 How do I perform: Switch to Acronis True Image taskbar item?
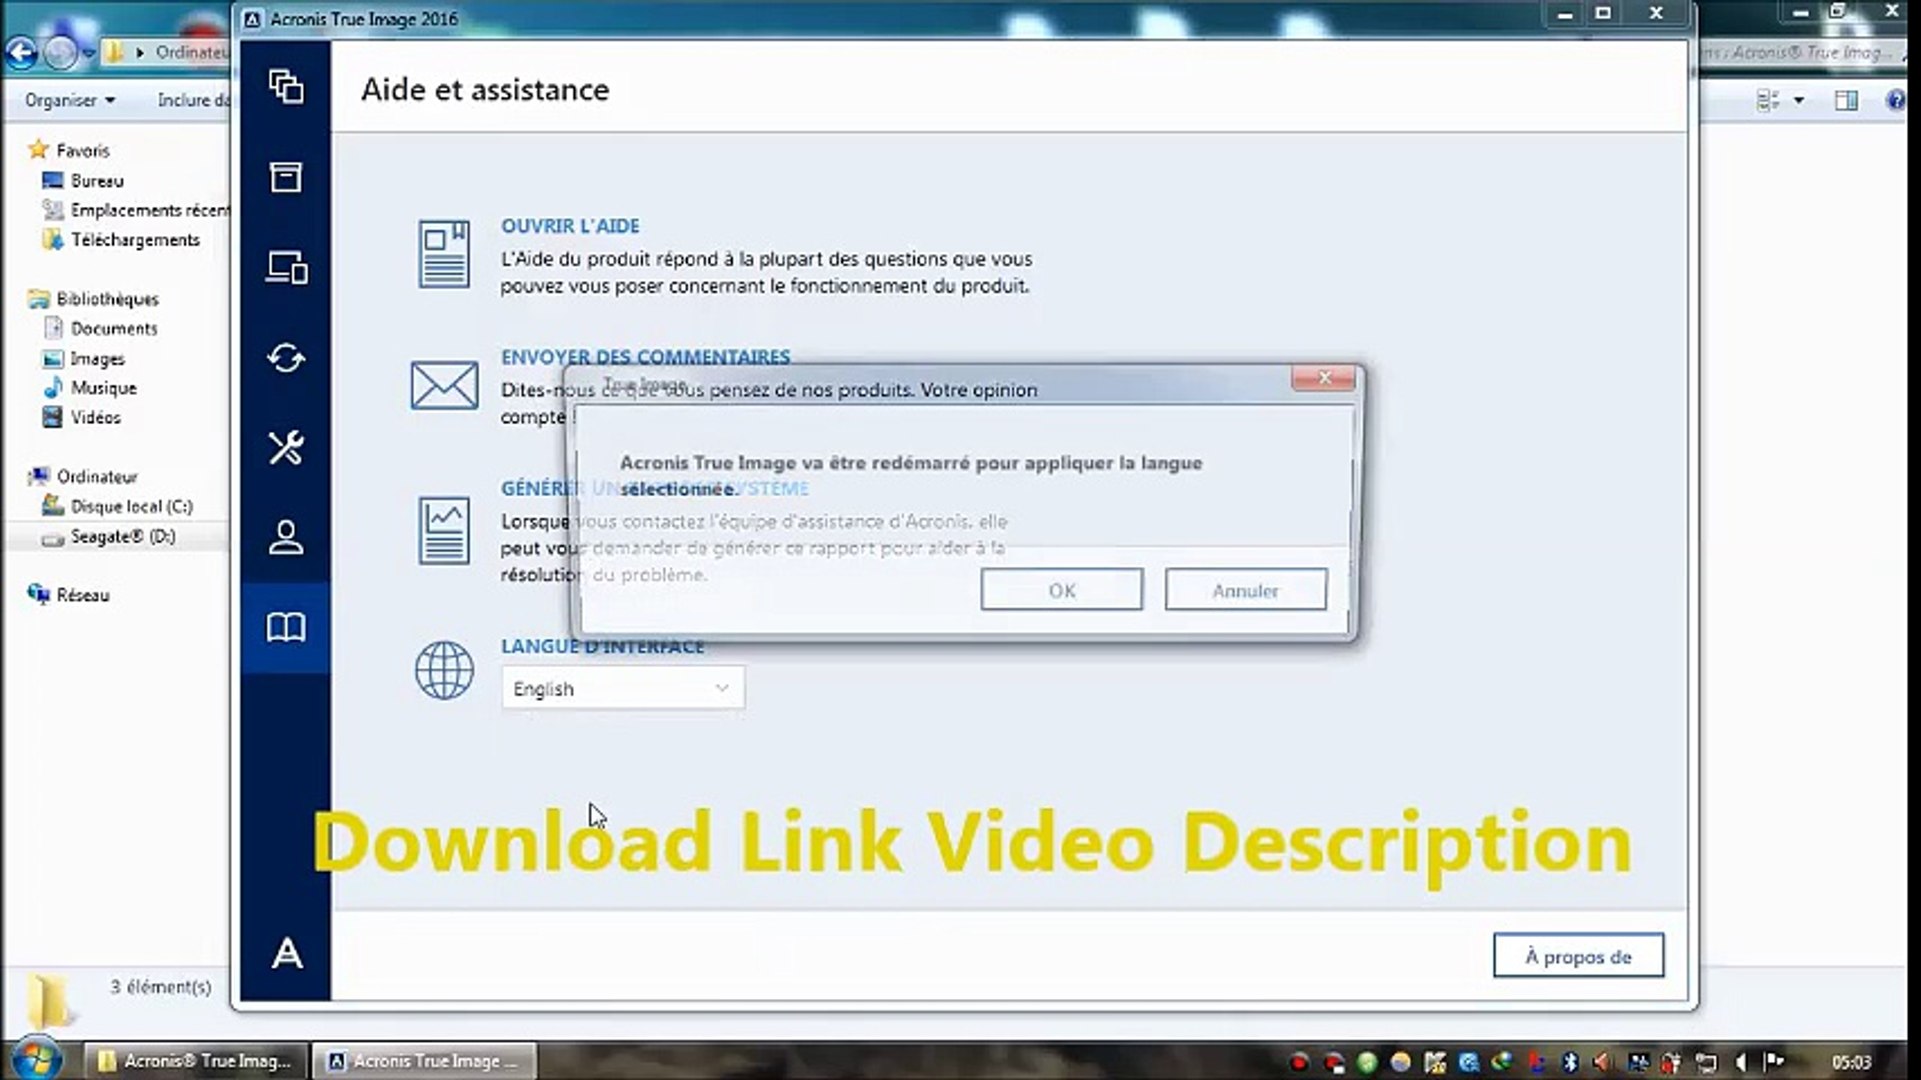click(x=424, y=1061)
